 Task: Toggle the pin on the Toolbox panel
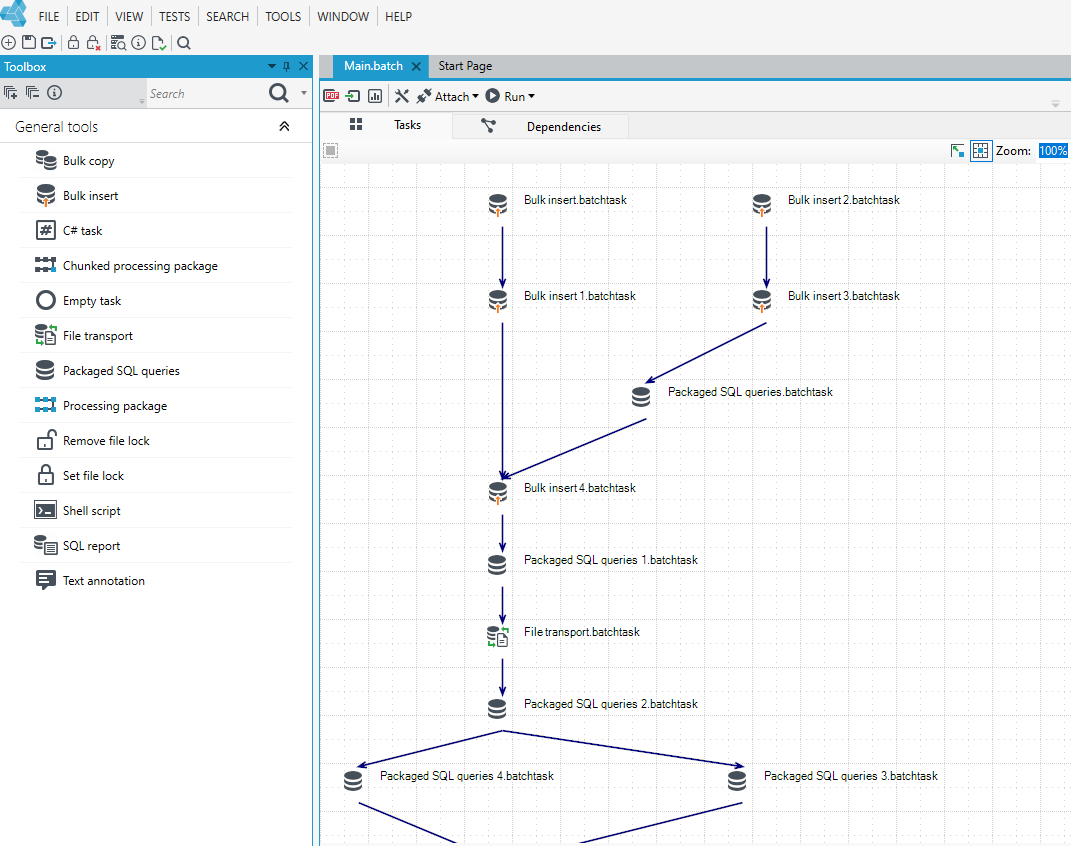[286, 66]
